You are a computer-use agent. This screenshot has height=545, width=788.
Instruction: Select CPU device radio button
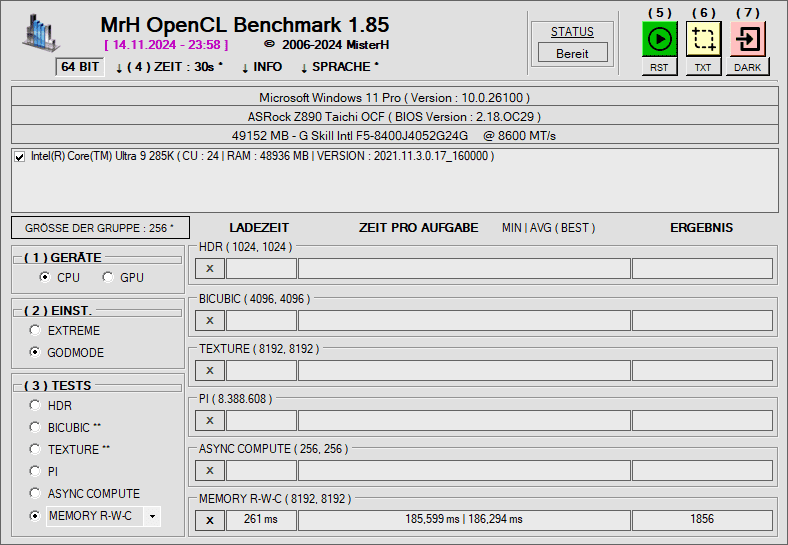[x=45, y=277]
